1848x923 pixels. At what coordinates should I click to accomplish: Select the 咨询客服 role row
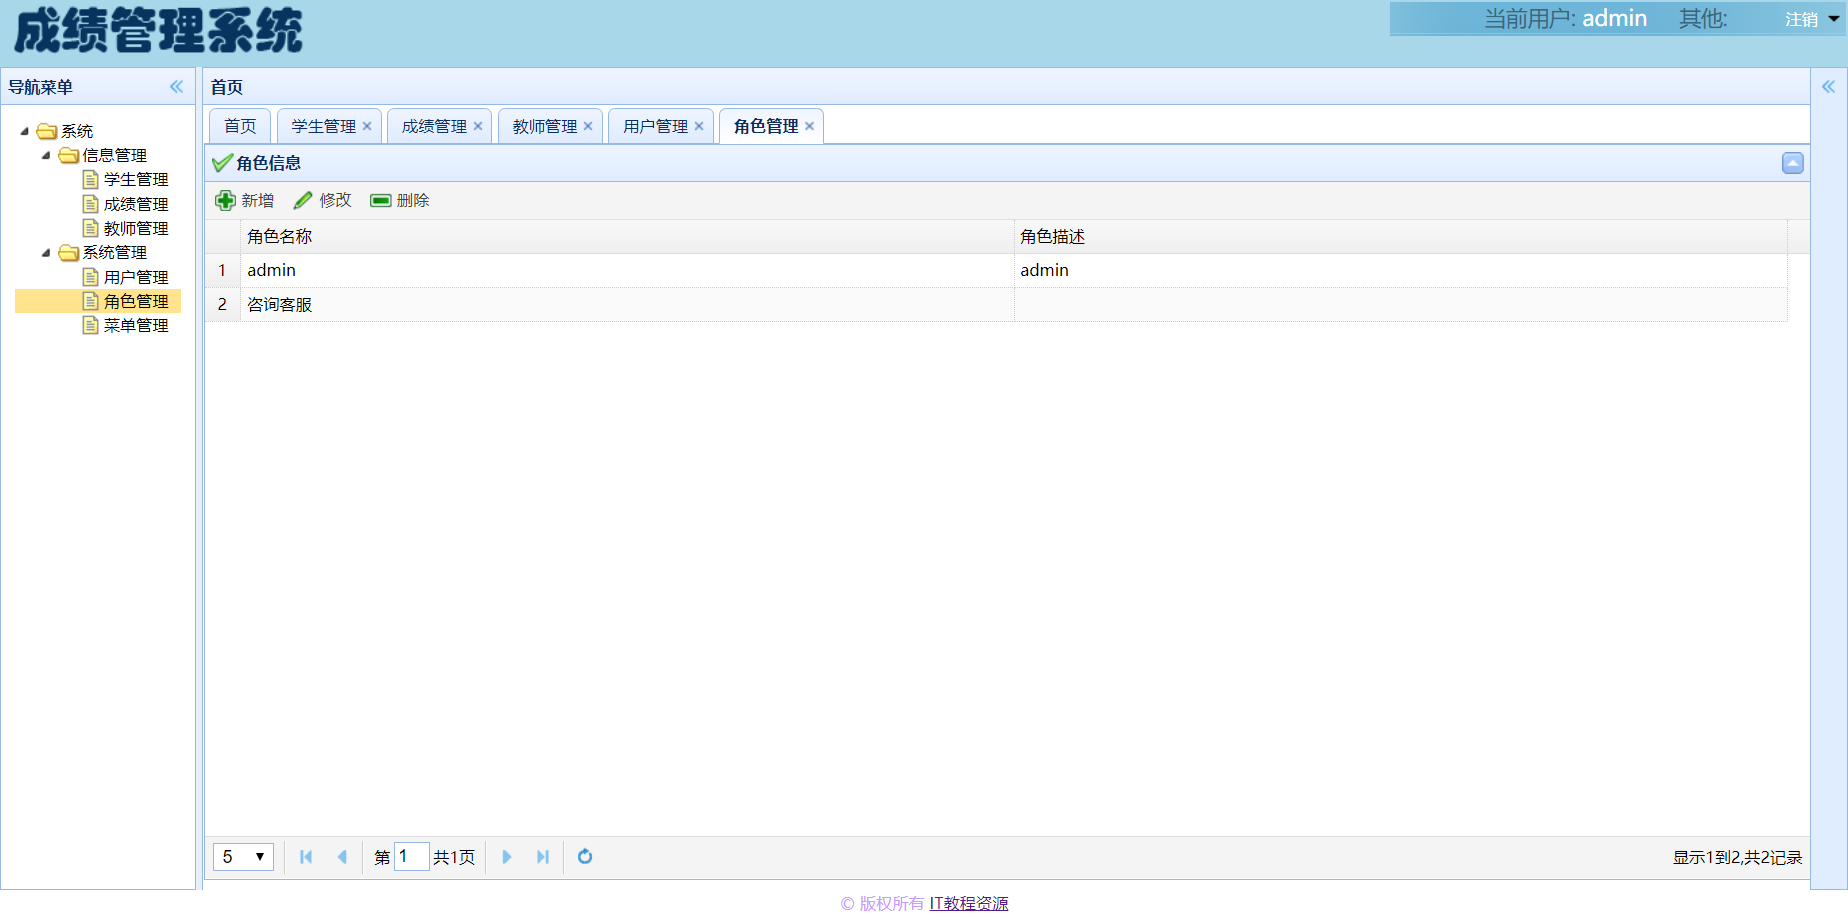tap(996, 305)
